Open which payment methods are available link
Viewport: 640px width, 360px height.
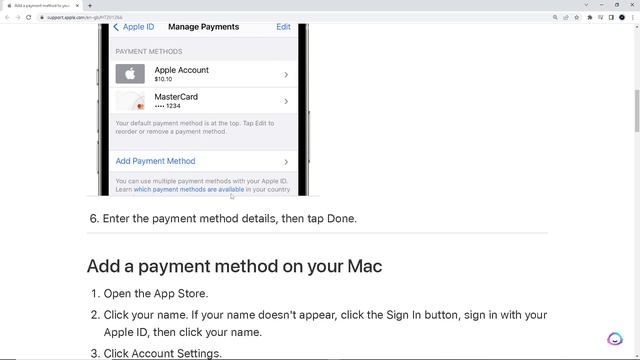(189, 189)
